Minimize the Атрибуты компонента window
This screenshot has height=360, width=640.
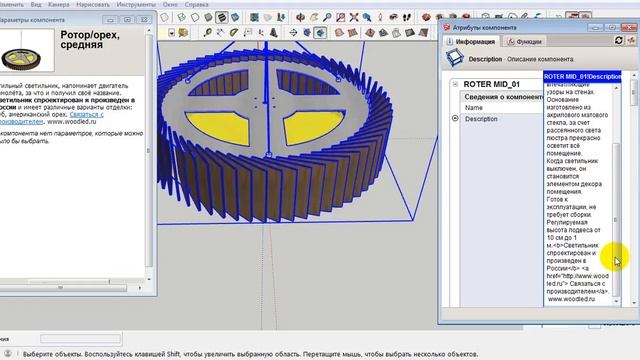click(596, 27)
